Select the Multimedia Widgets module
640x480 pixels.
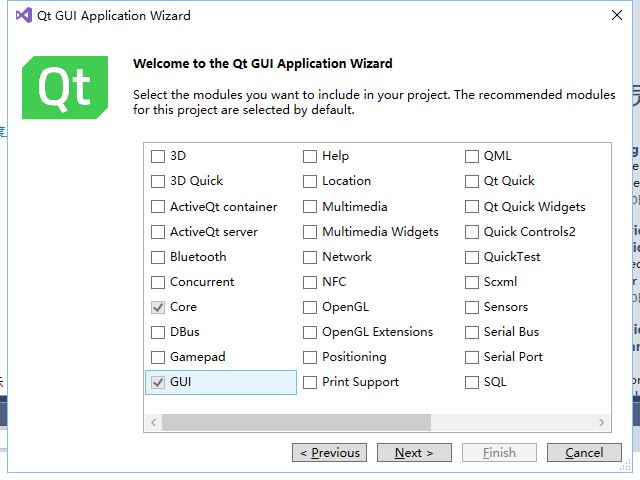point(310,232)
